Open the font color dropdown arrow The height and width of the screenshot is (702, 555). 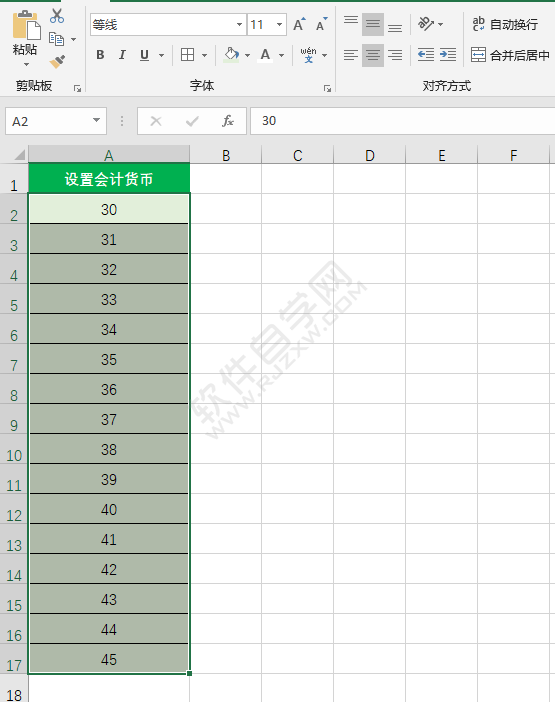tap(282, 56)
